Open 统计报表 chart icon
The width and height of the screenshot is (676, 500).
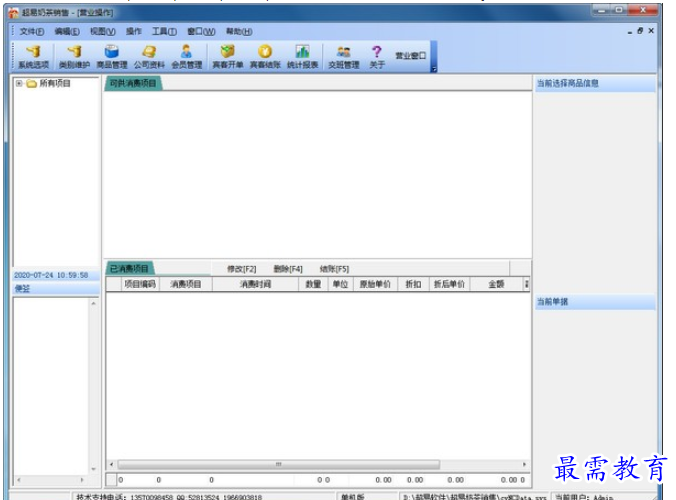click(x=303, y=57)
